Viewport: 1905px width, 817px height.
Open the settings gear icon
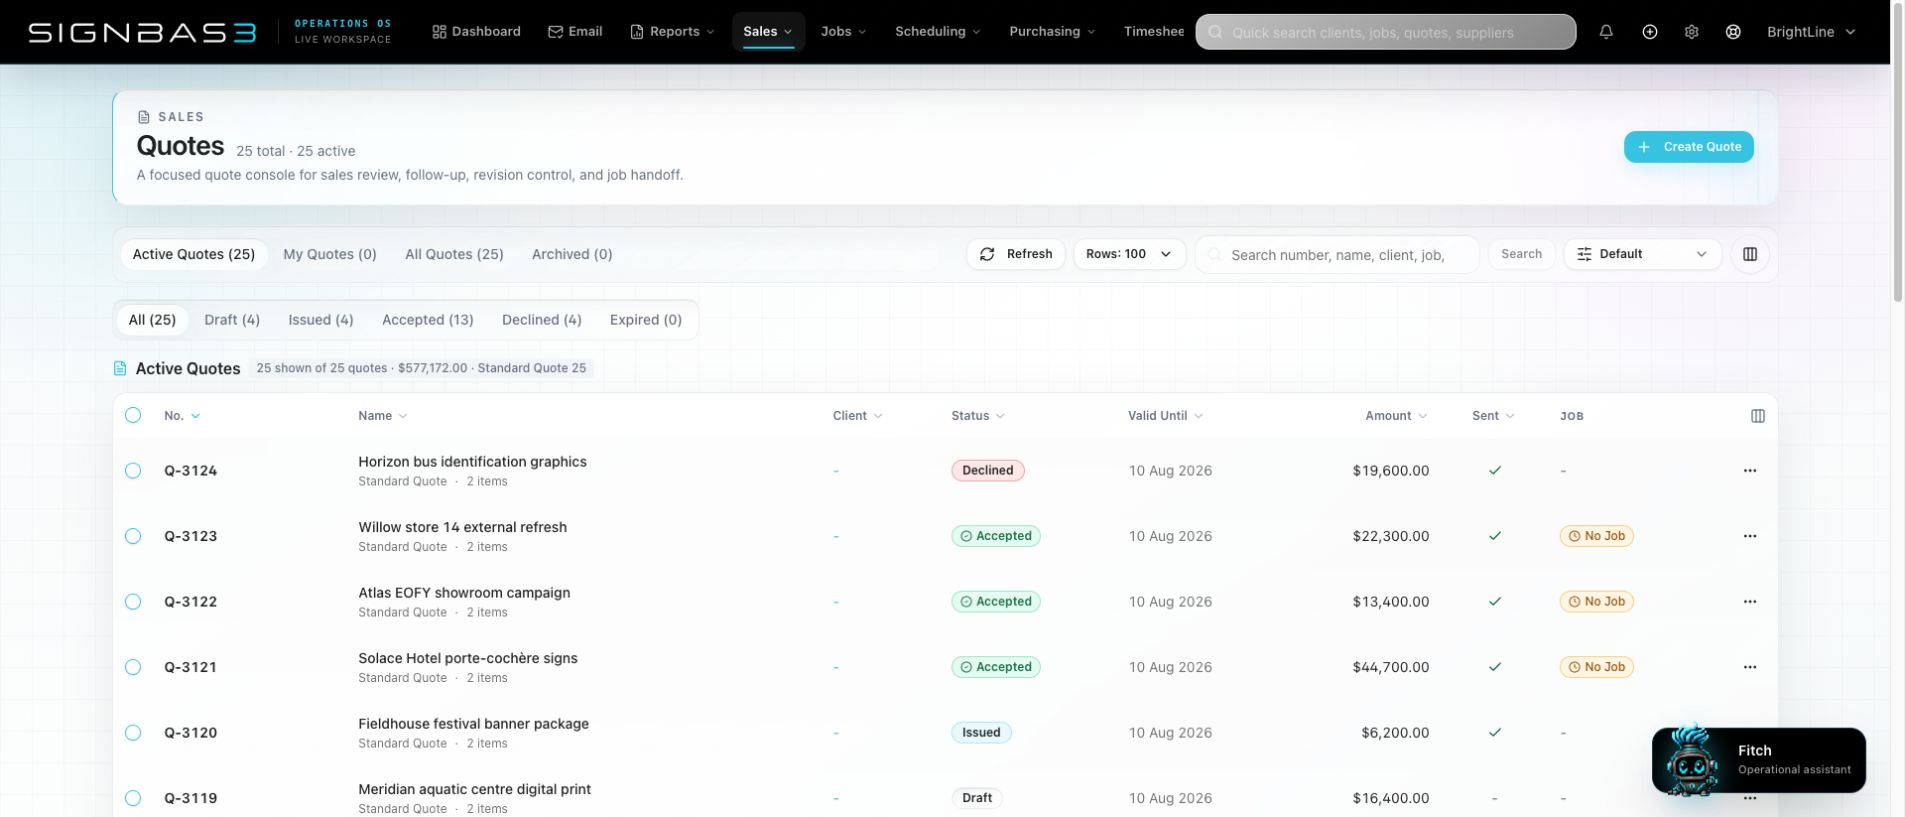pyautogui.click(x=1691, y=32)
